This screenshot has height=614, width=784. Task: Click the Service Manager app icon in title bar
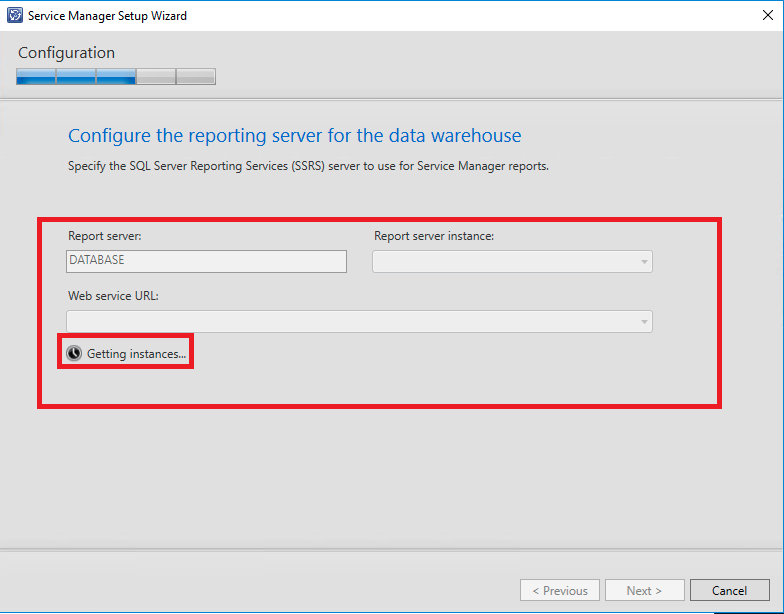click(14, 15)
